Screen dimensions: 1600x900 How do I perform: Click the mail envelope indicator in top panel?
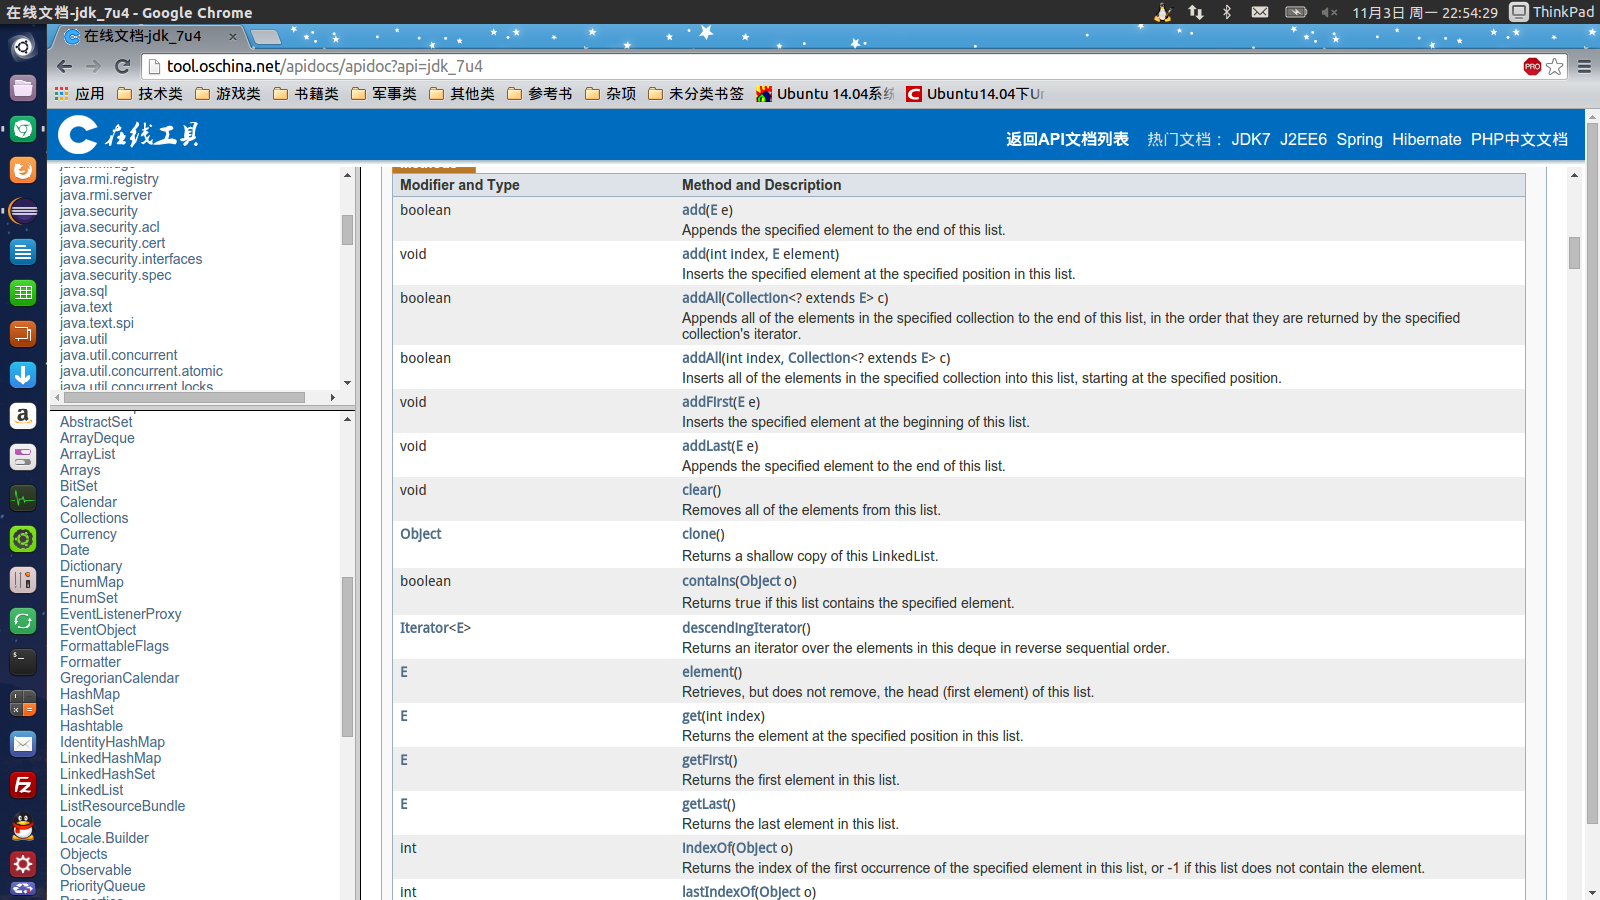tap(1260, 12)
